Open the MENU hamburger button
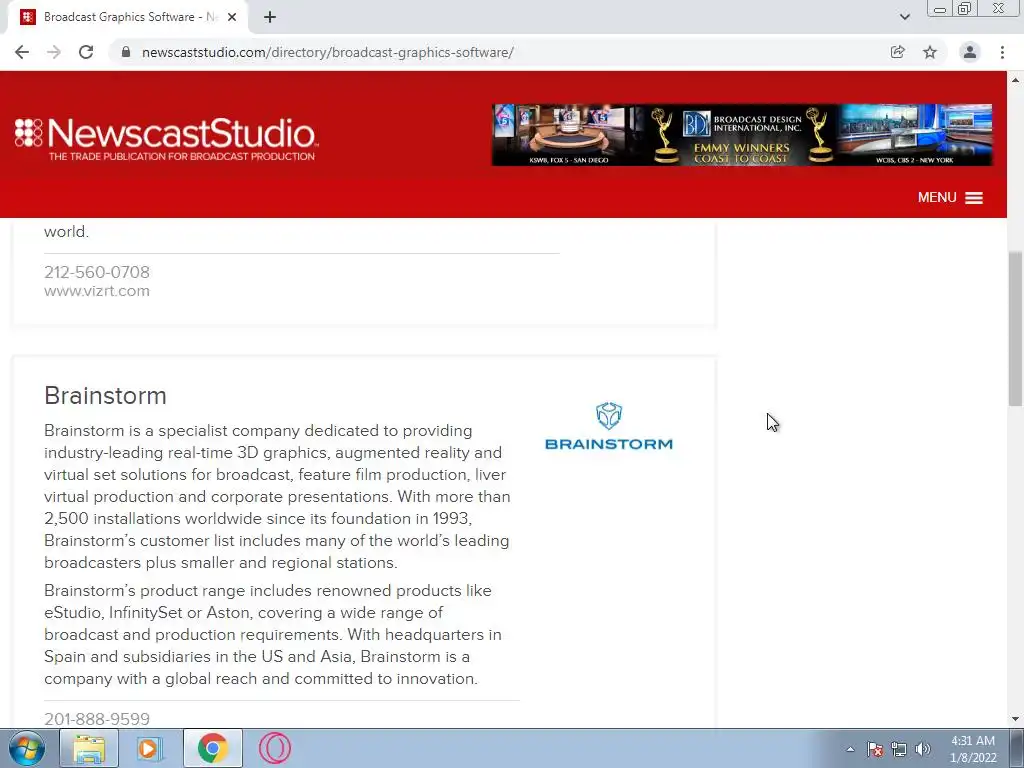Viewport: 1024px width, 768px height. pyautogui.click(x=950, y=198)
